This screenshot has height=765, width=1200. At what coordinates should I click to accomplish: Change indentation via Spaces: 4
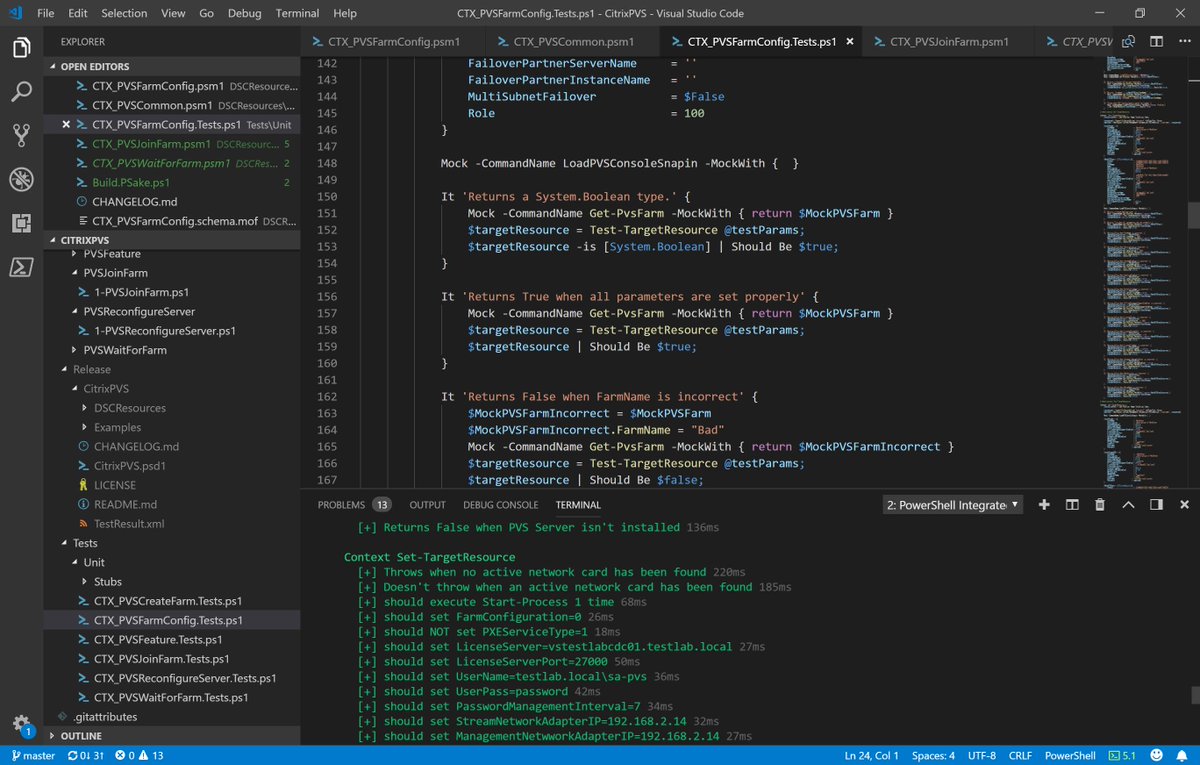[933, 755]
